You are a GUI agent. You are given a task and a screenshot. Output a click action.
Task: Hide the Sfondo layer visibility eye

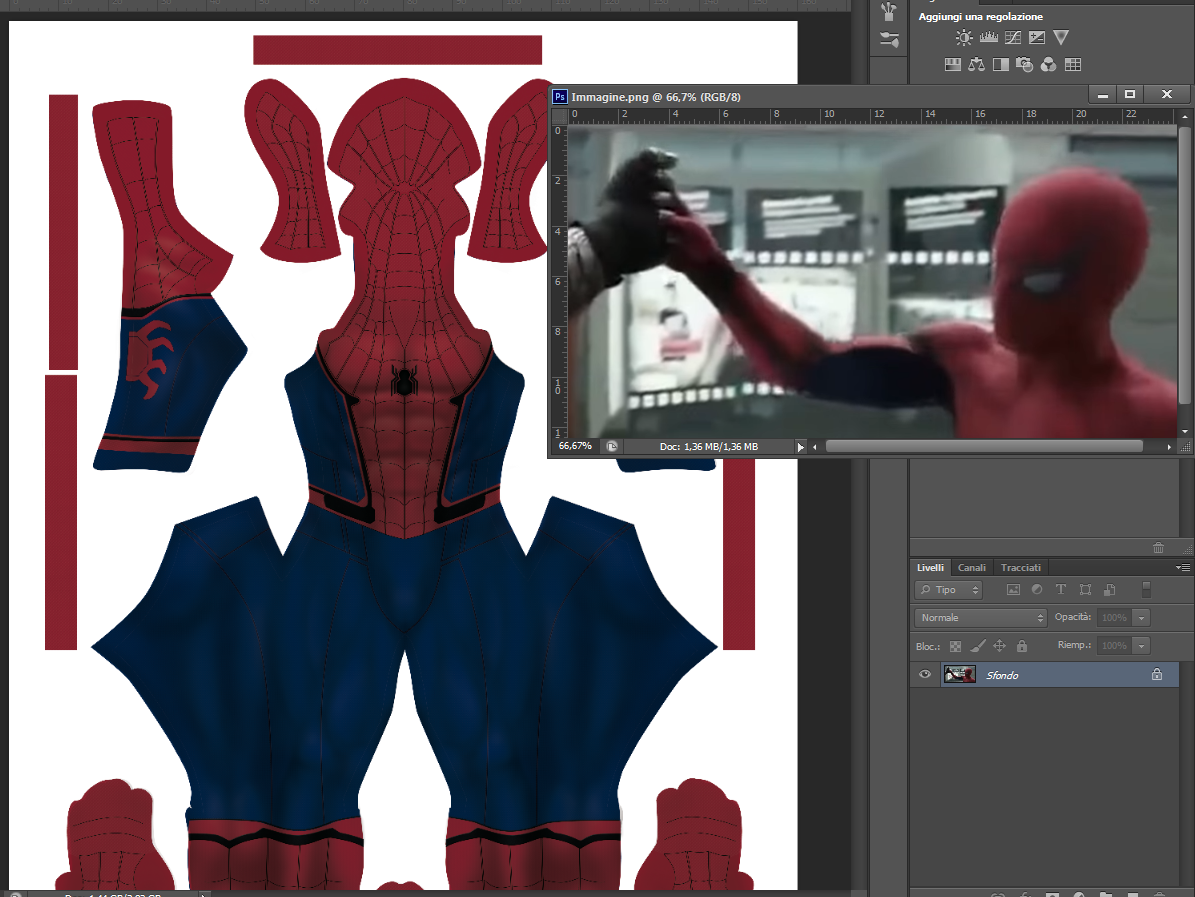[x=925, y=674]
